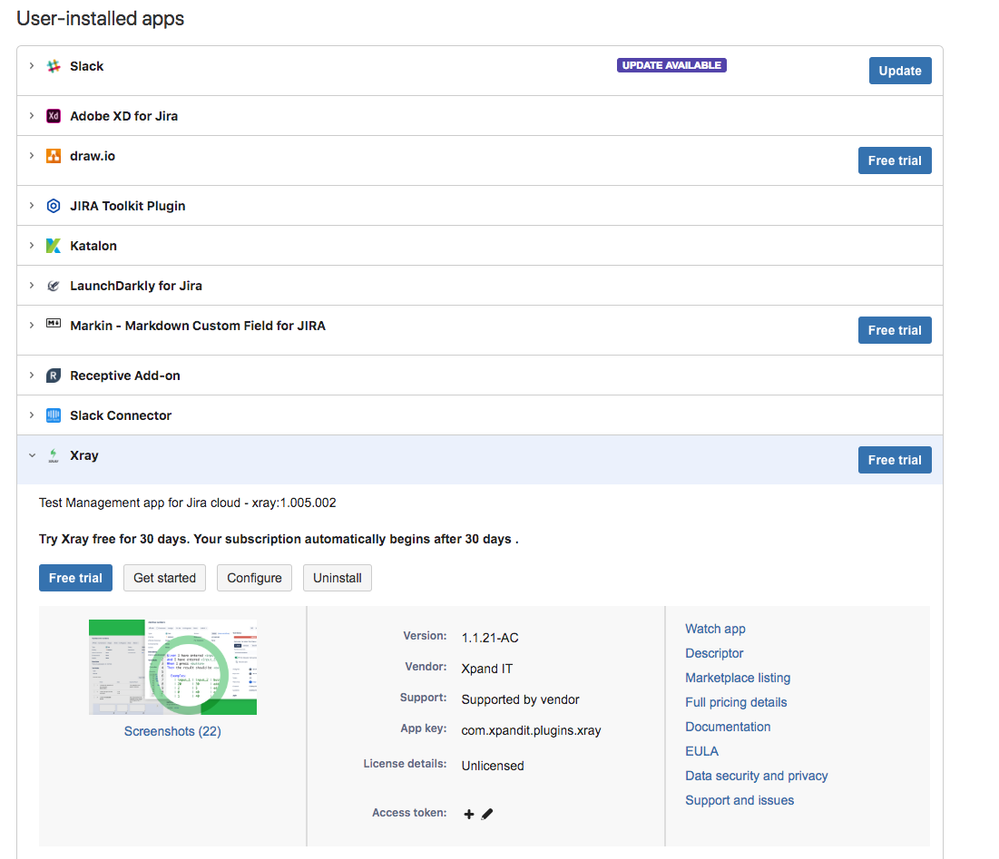Click the UPDATE AVAILABLE badge
Viewport: 999px width, 859px height.
672,65
